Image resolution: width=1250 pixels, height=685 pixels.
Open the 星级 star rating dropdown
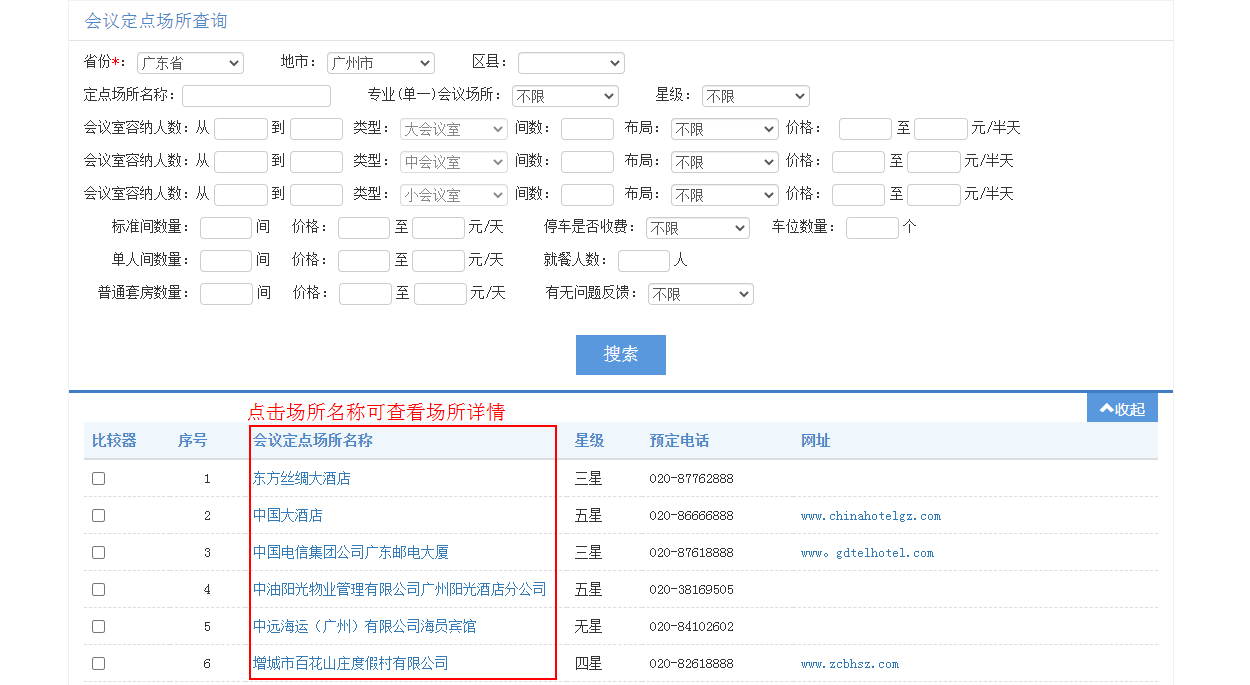(x=755, y=96)
